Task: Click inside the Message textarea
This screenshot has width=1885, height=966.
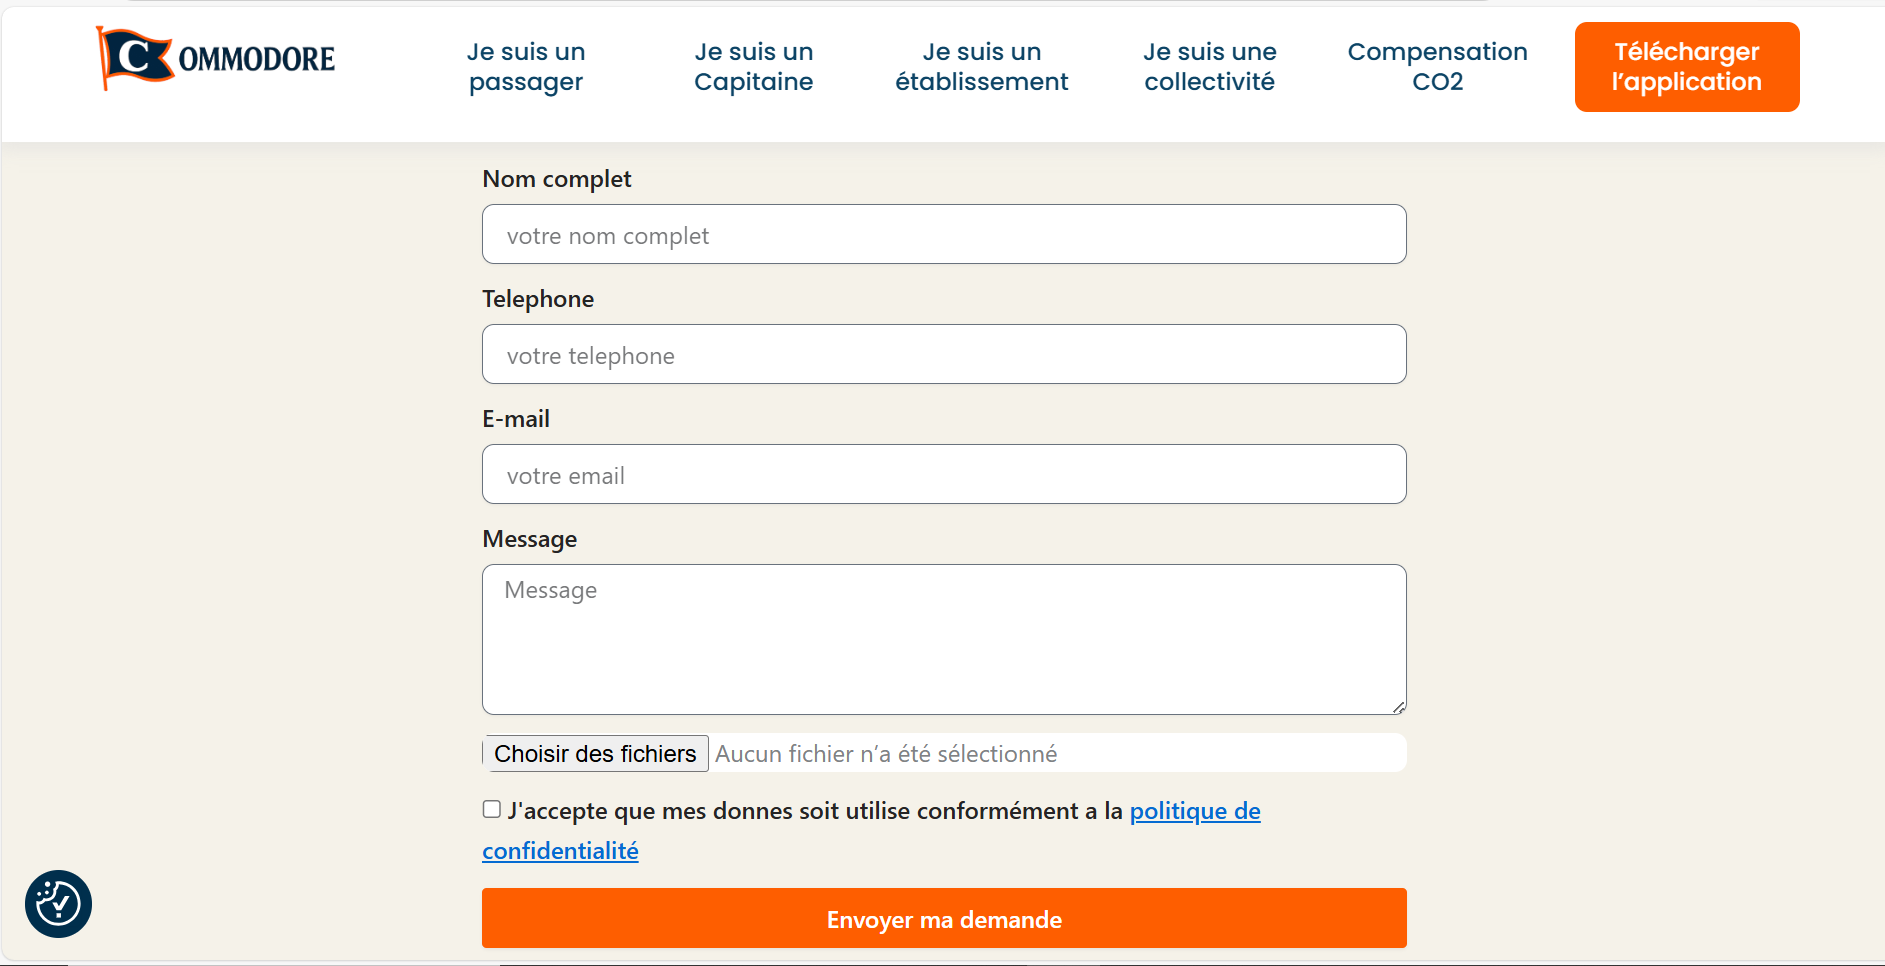Action: 944,640
